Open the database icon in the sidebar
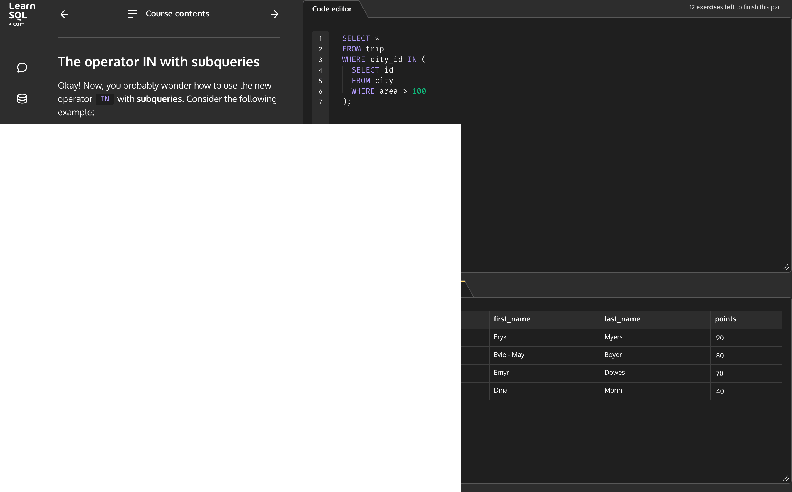The width and height of the screenshot is (792, 492). click(22, 99)
